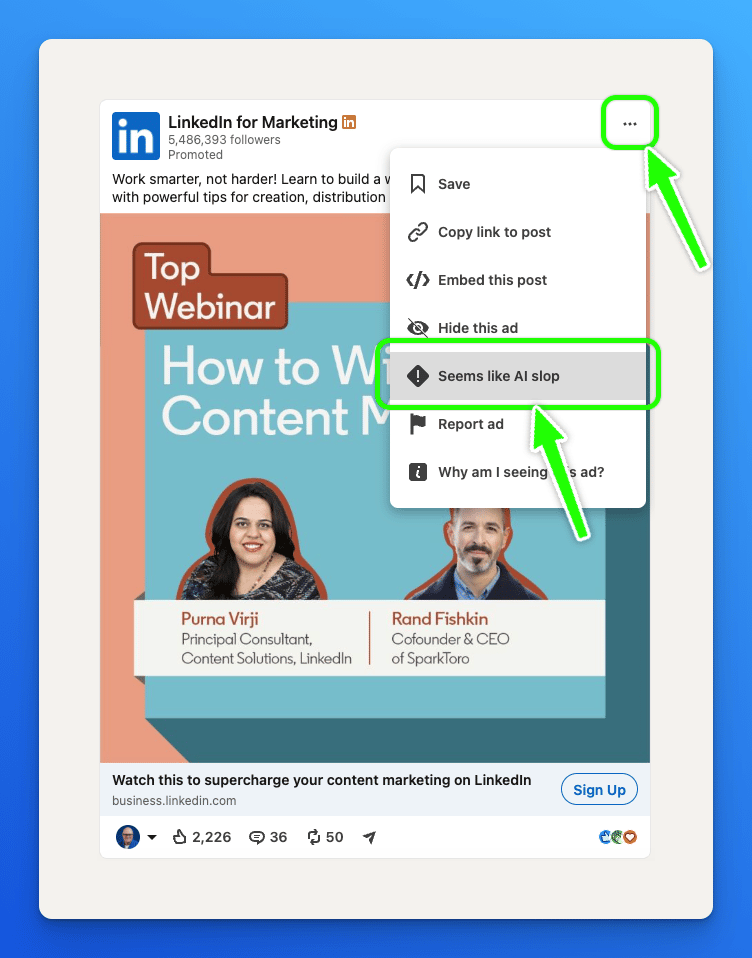Click the LinkedIn for Marketing logo avatar
This screenshot has width=752, height=958.
(x=136, y=136)
